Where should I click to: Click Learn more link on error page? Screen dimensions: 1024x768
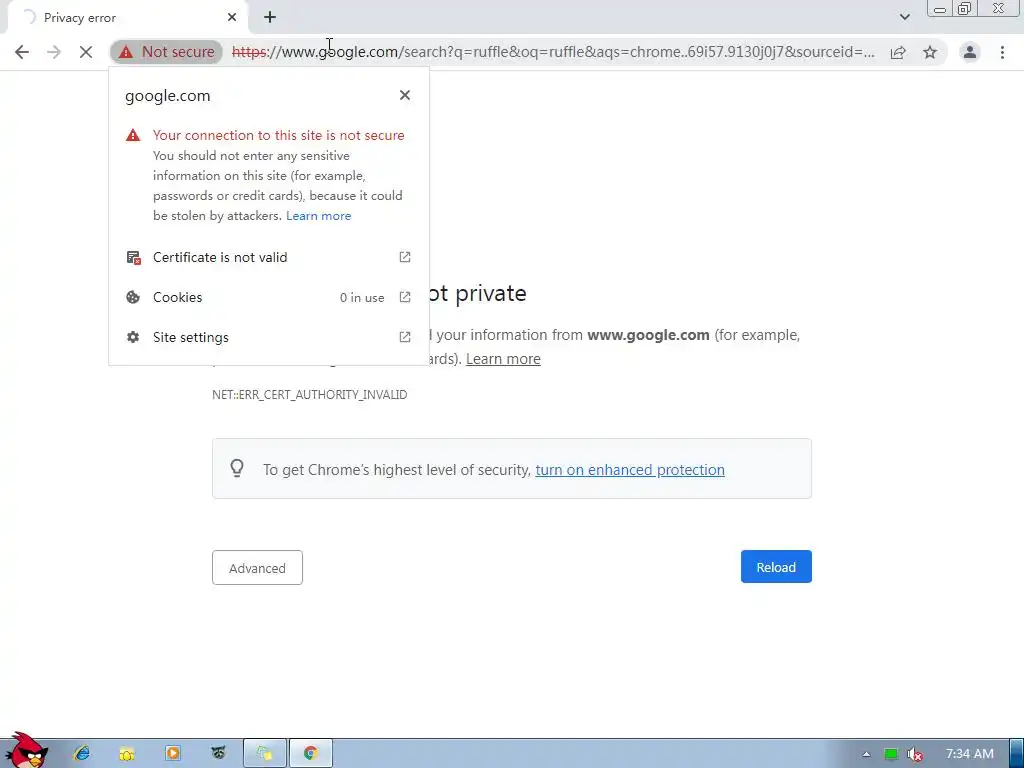(x=503, y=359)
